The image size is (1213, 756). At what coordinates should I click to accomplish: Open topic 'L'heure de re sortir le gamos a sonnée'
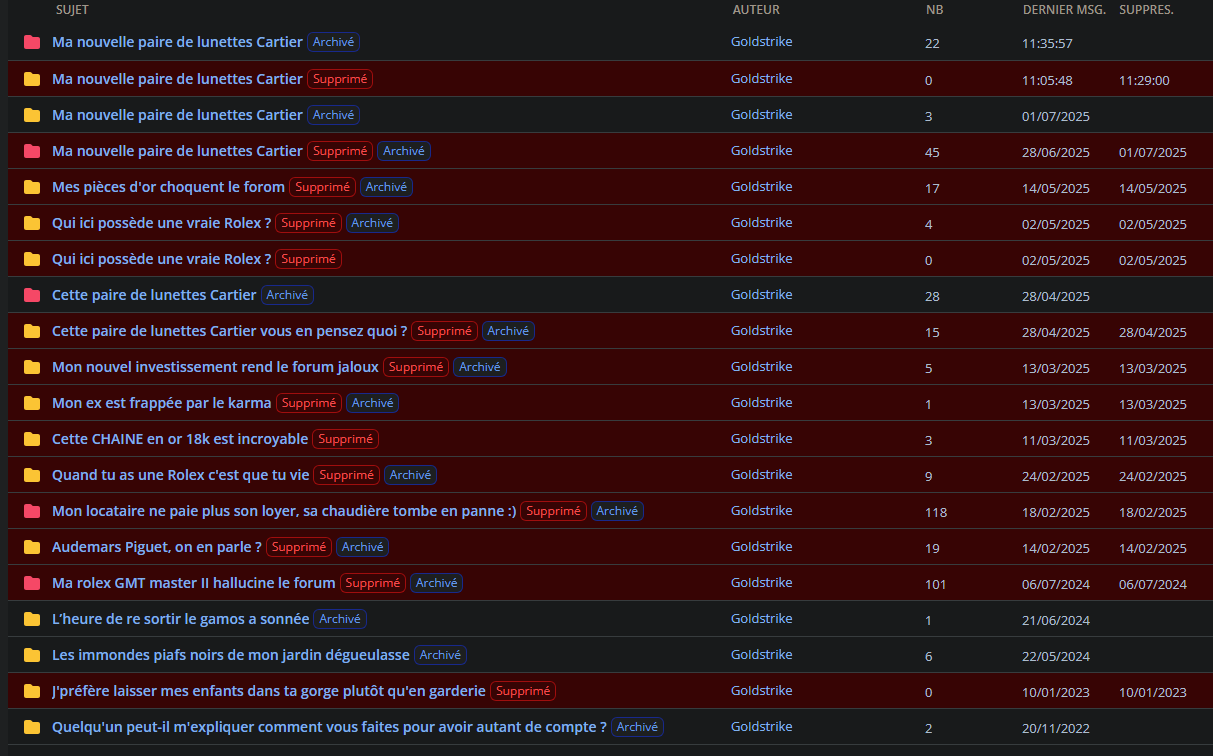click(181, 619)
